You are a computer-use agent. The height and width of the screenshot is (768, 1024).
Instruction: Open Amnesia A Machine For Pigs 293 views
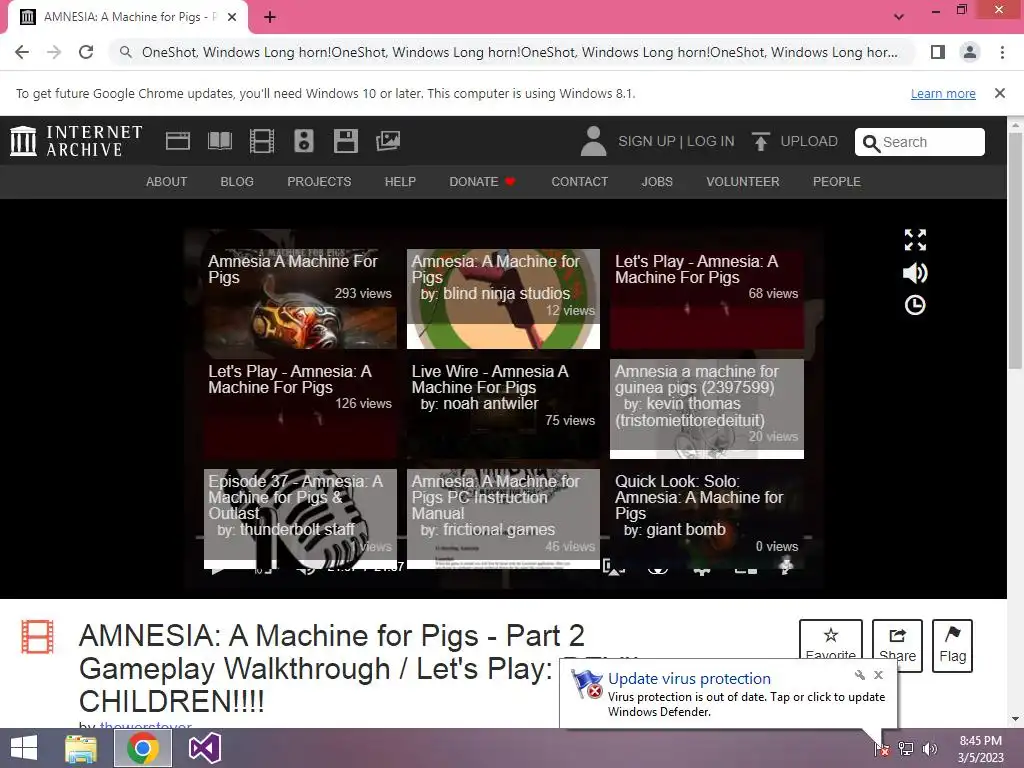(x=300, y=298)
